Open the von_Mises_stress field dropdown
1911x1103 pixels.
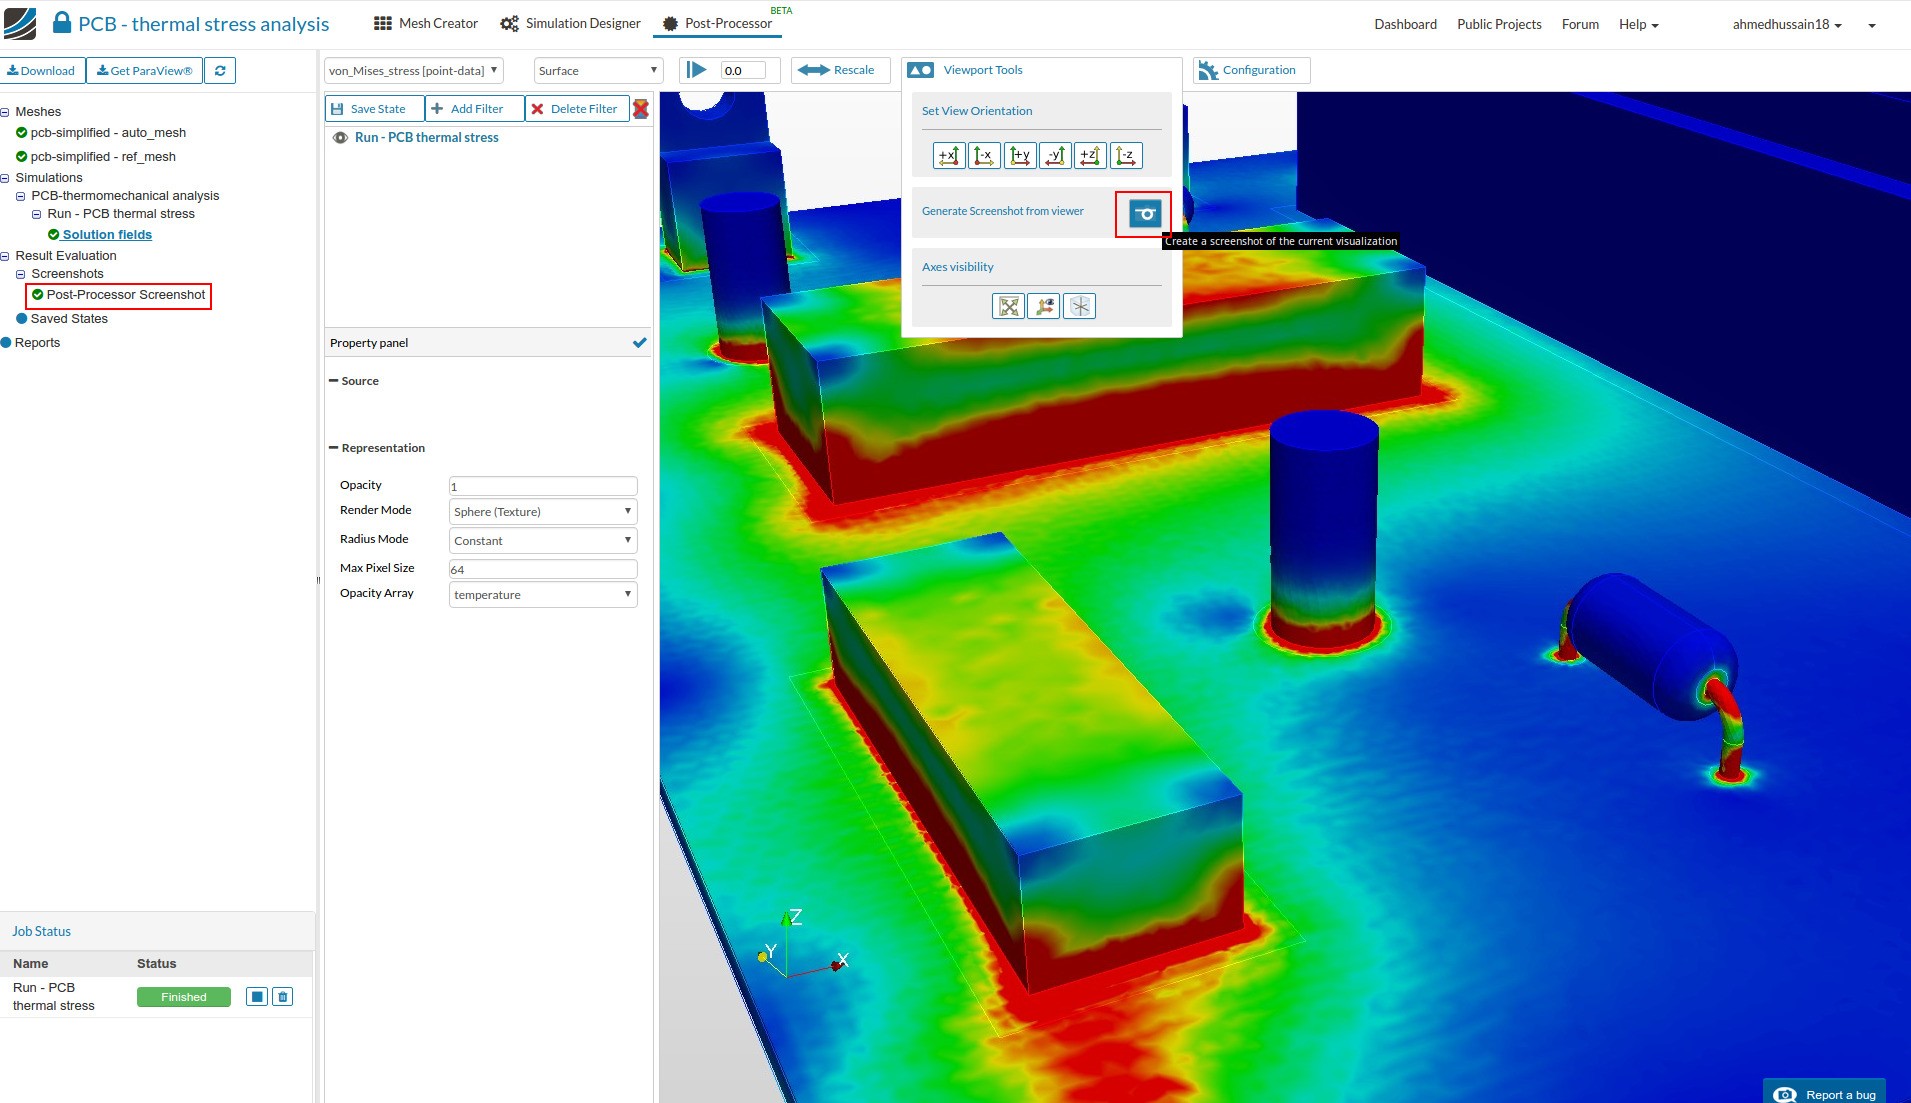[x=414, y=71]
